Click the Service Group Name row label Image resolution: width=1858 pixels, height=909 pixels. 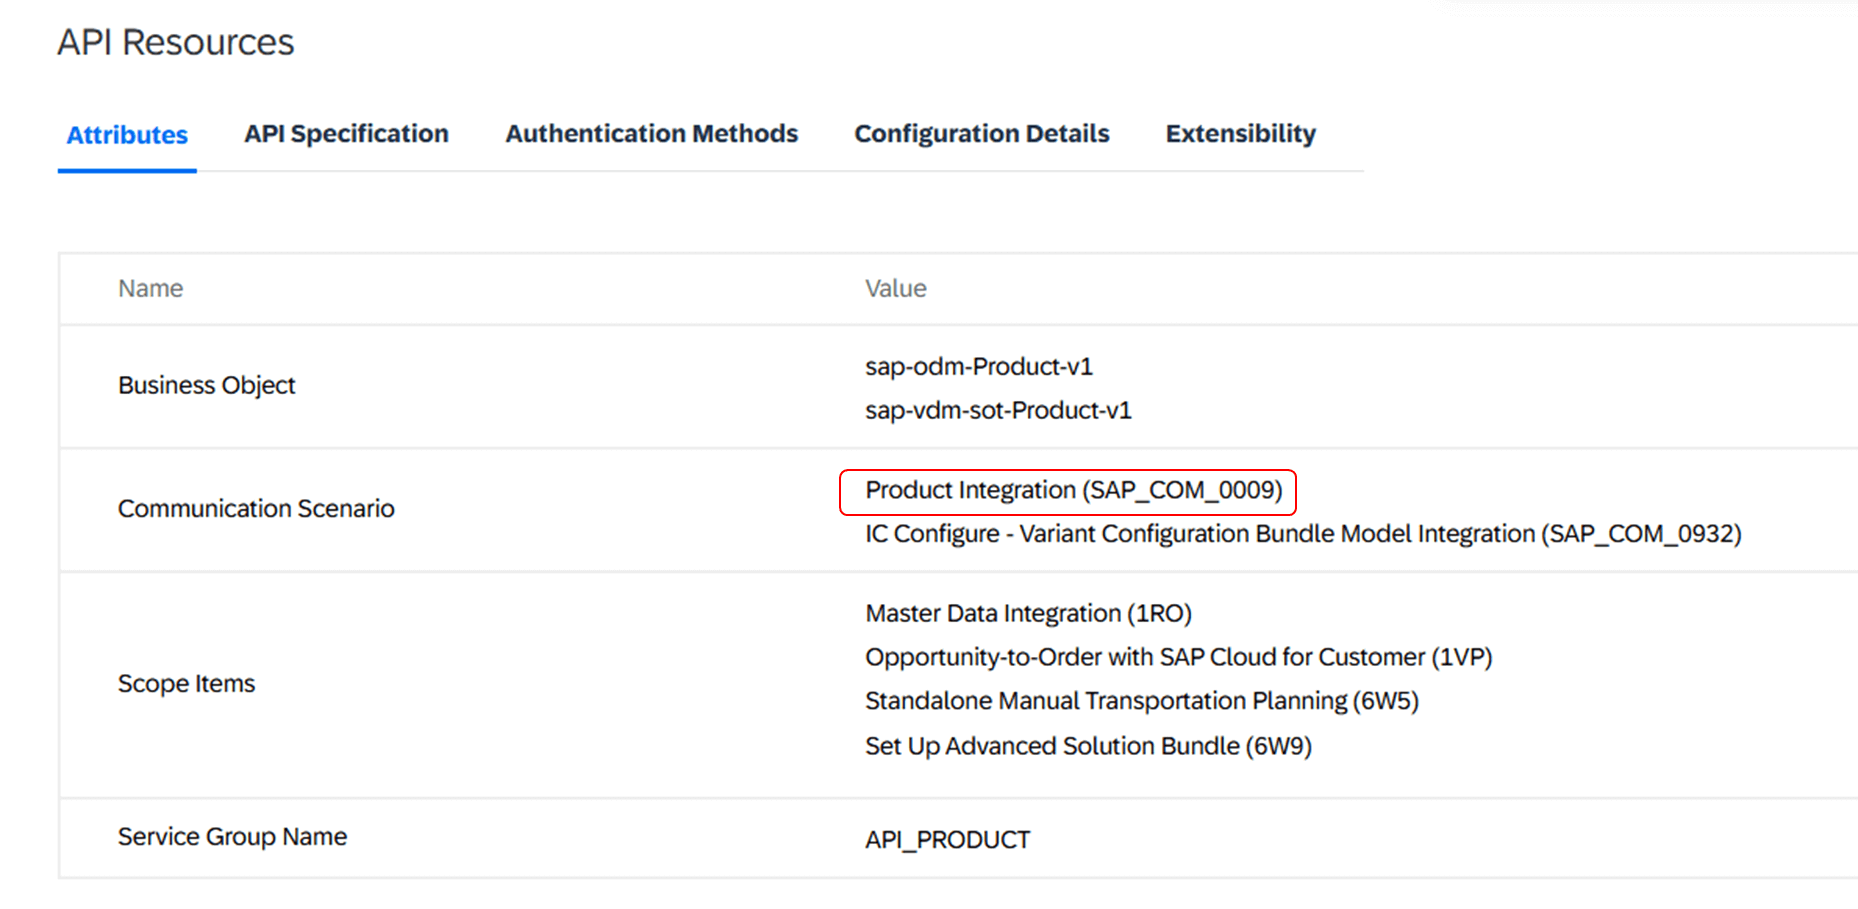pos(232,837)
